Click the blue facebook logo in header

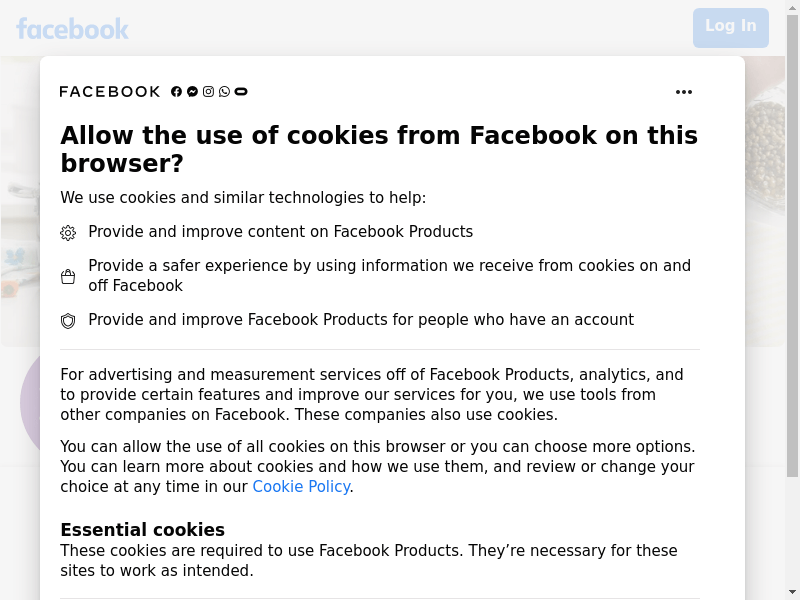72,29
